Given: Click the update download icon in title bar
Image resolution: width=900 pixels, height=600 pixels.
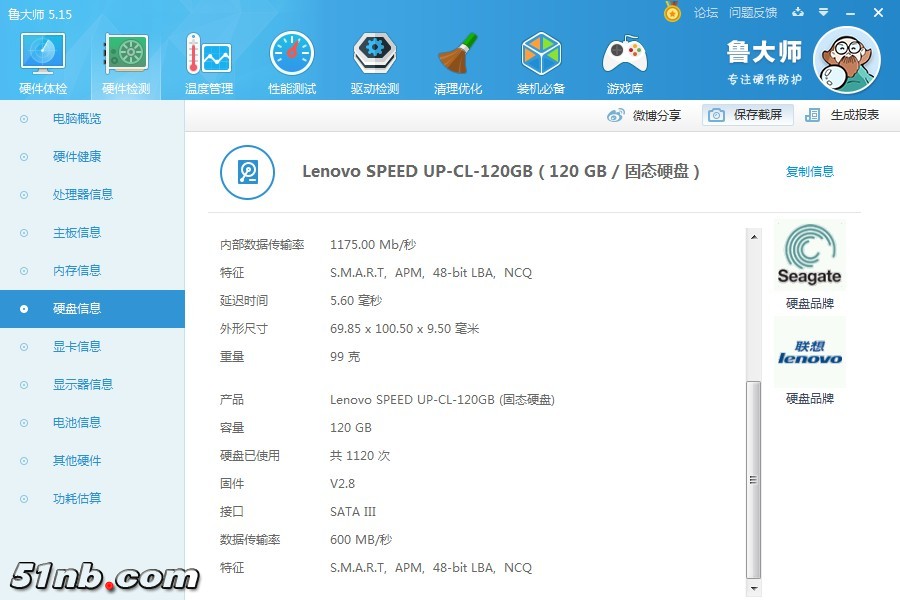Looking at the screenshot, I should (x=798, y=12).
